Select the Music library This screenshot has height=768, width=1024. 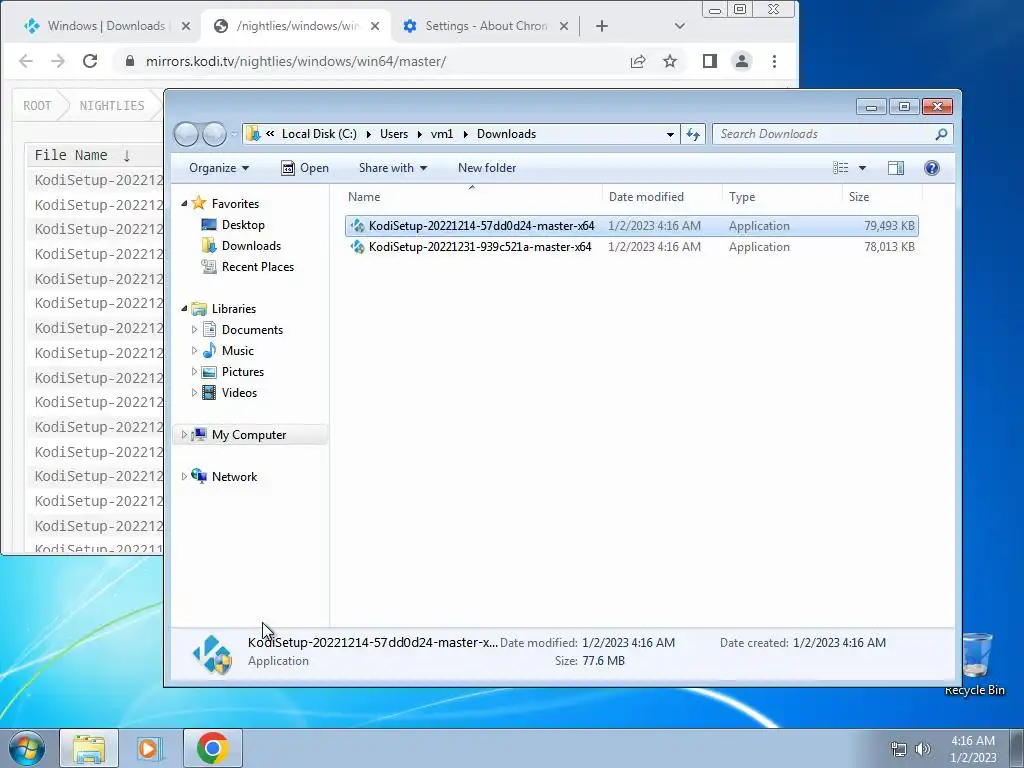pyautogui.click(x=238, y=351)
